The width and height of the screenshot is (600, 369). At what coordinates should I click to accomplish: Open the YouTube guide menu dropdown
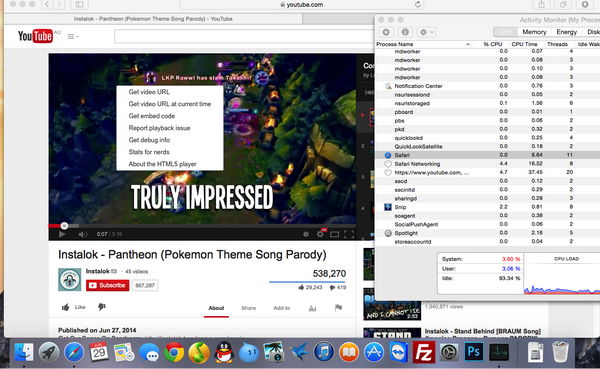pyautogui.click(x=73, y=36)
